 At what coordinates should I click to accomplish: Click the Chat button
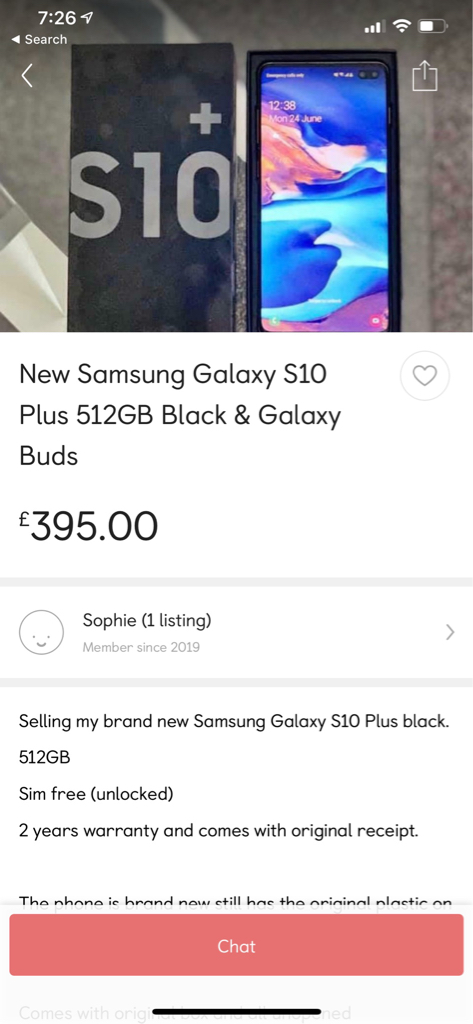point(236,946)
